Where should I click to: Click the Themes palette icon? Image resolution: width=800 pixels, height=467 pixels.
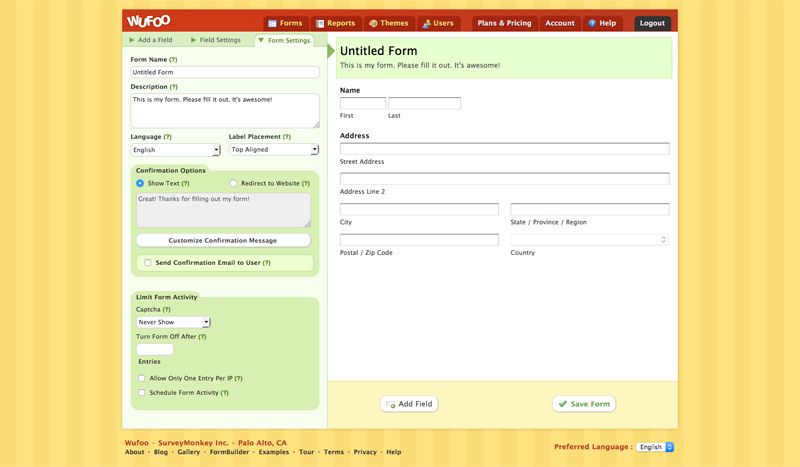pos(373,23)
